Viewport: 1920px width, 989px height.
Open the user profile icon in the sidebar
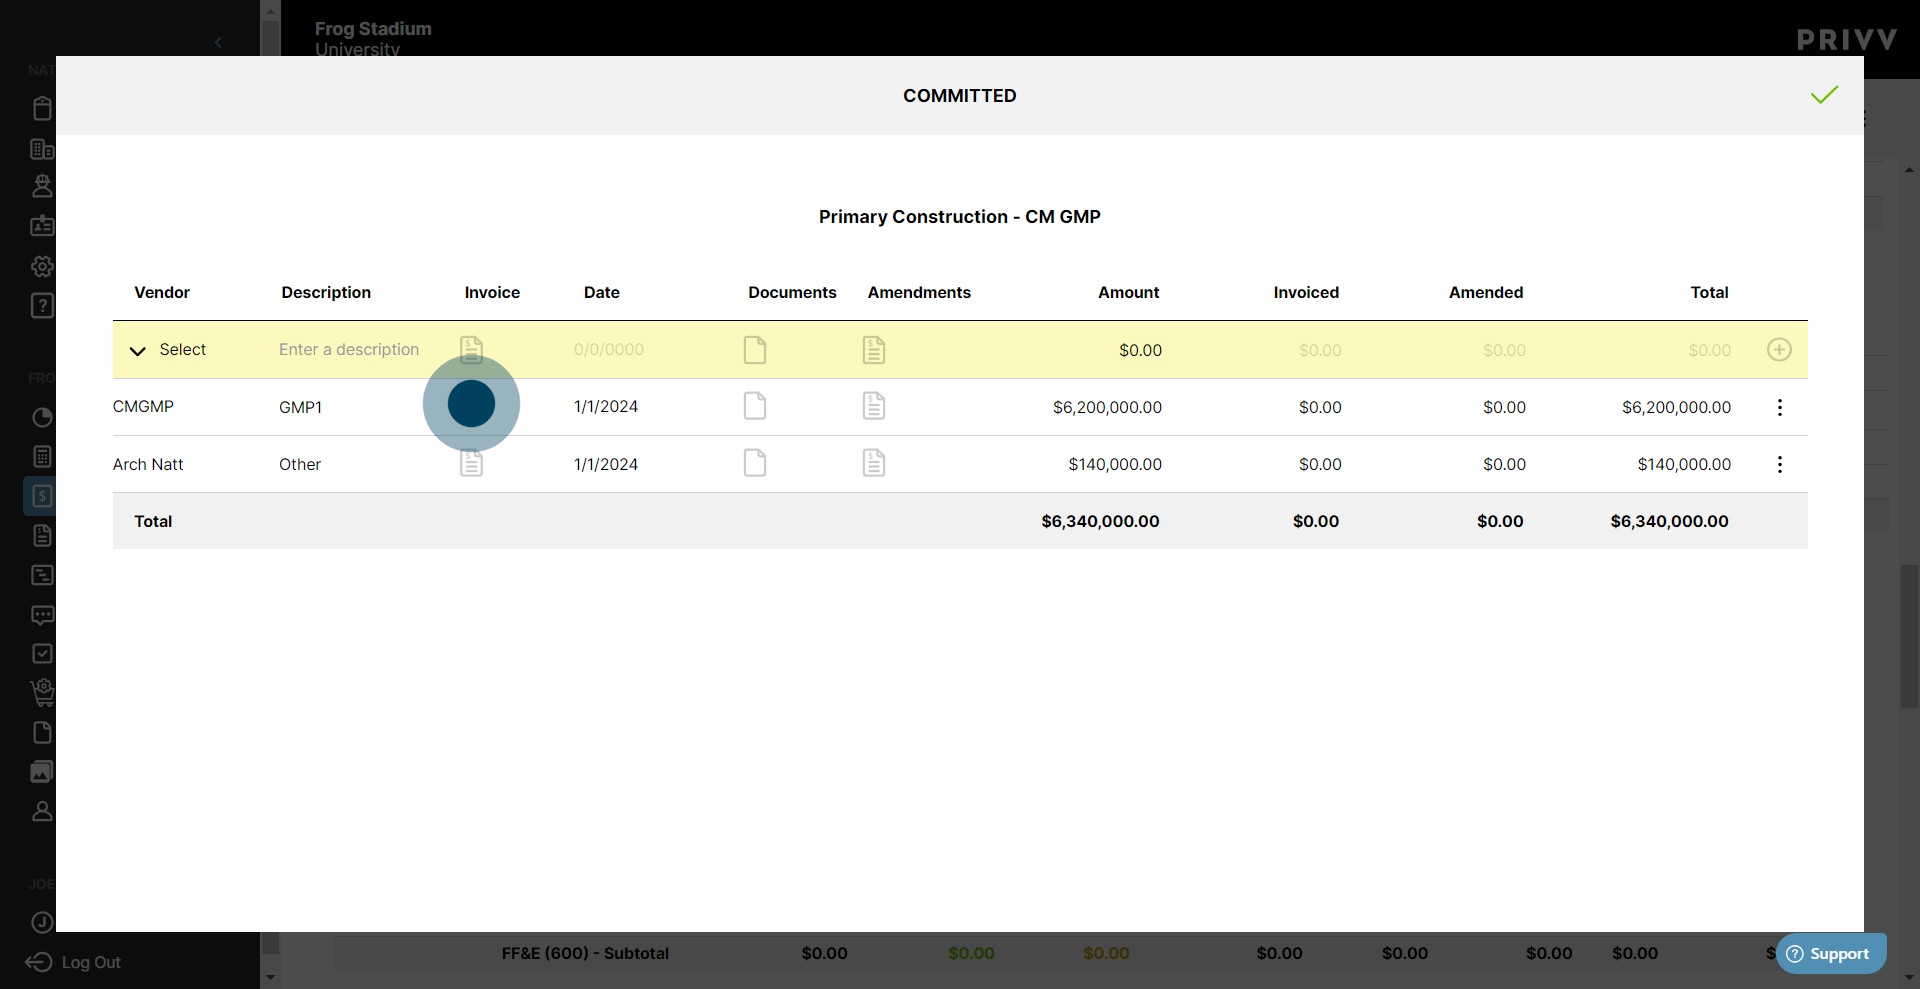pos(42,811)
